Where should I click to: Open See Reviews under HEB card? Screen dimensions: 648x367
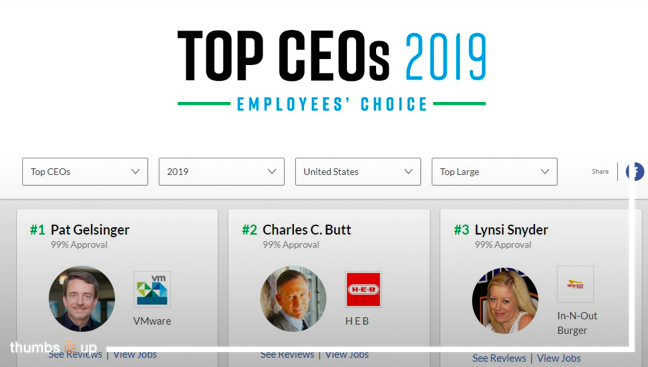pyautogui.click(x=287, y=354)
